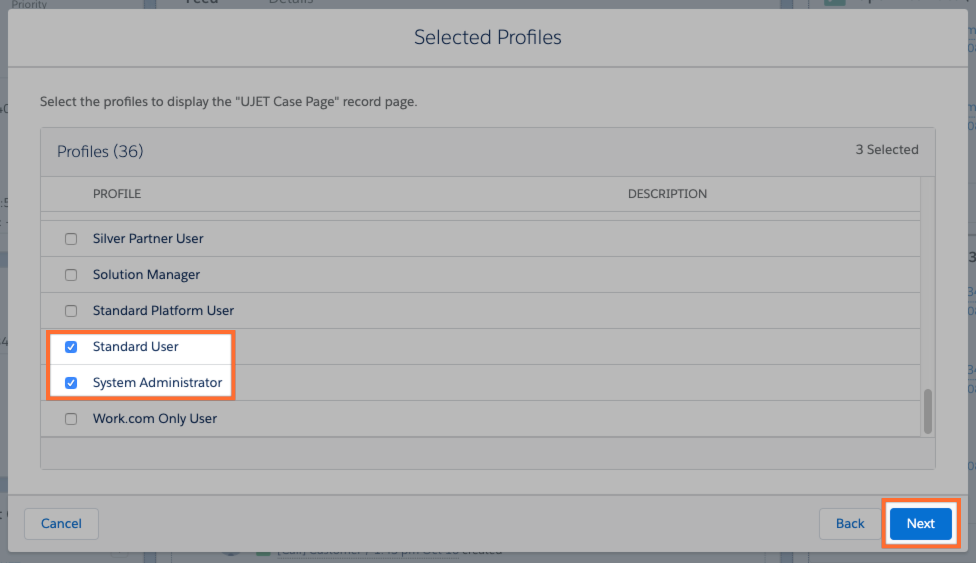Tick the Standard Platform User checkbox
976x563 pixels.
pyautogui.click(x=71, y=311)
